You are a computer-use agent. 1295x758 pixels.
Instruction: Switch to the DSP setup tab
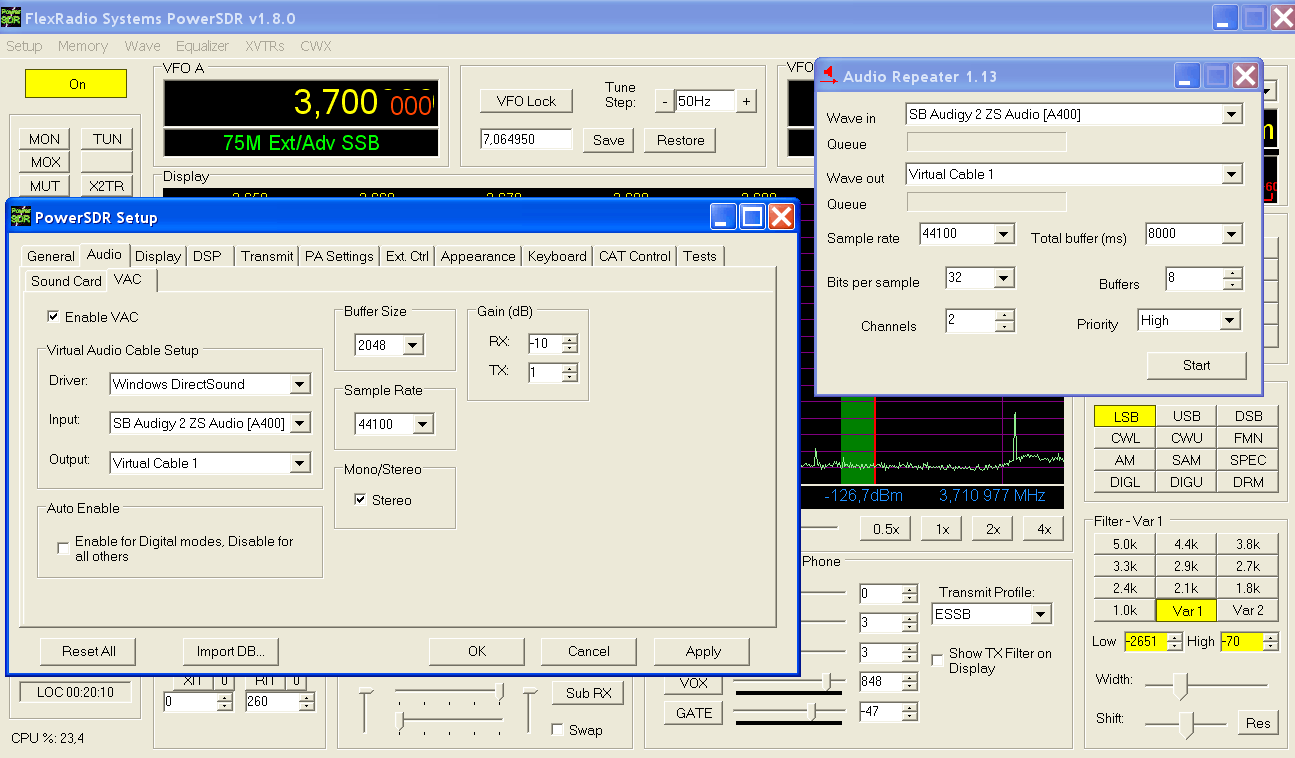point(207,256)
